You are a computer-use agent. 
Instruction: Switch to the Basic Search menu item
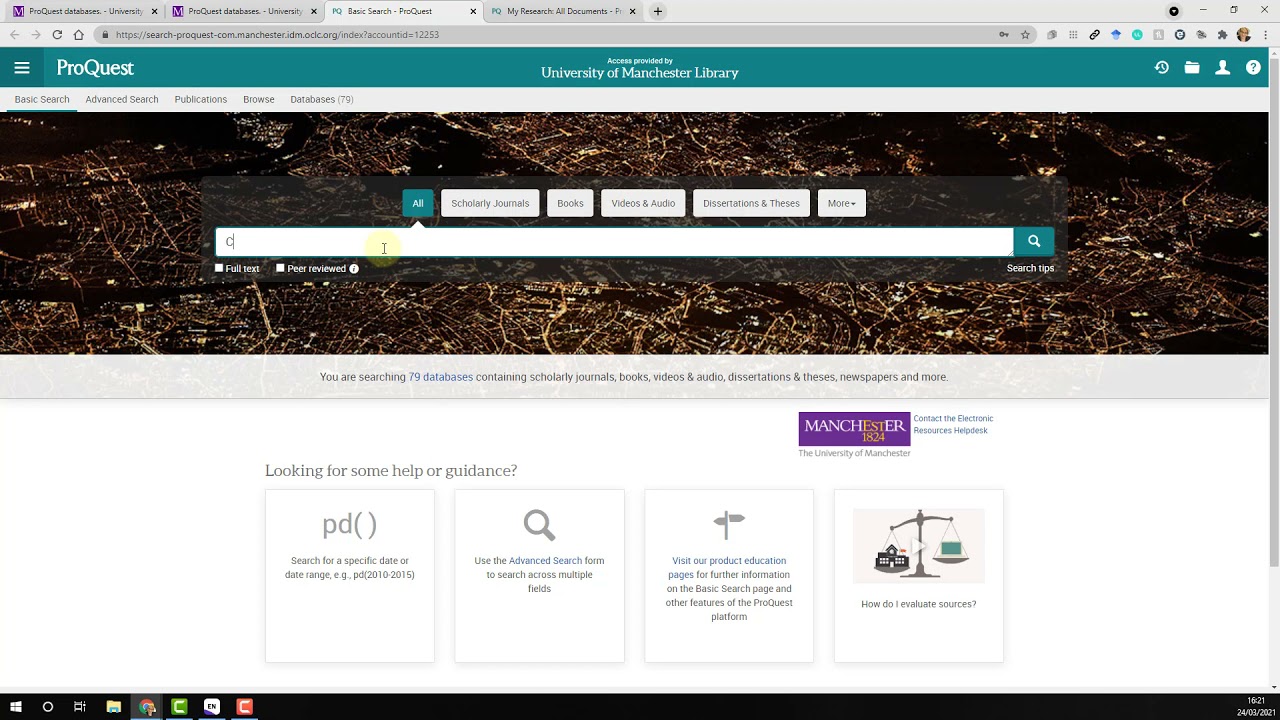tap(42, 99)
